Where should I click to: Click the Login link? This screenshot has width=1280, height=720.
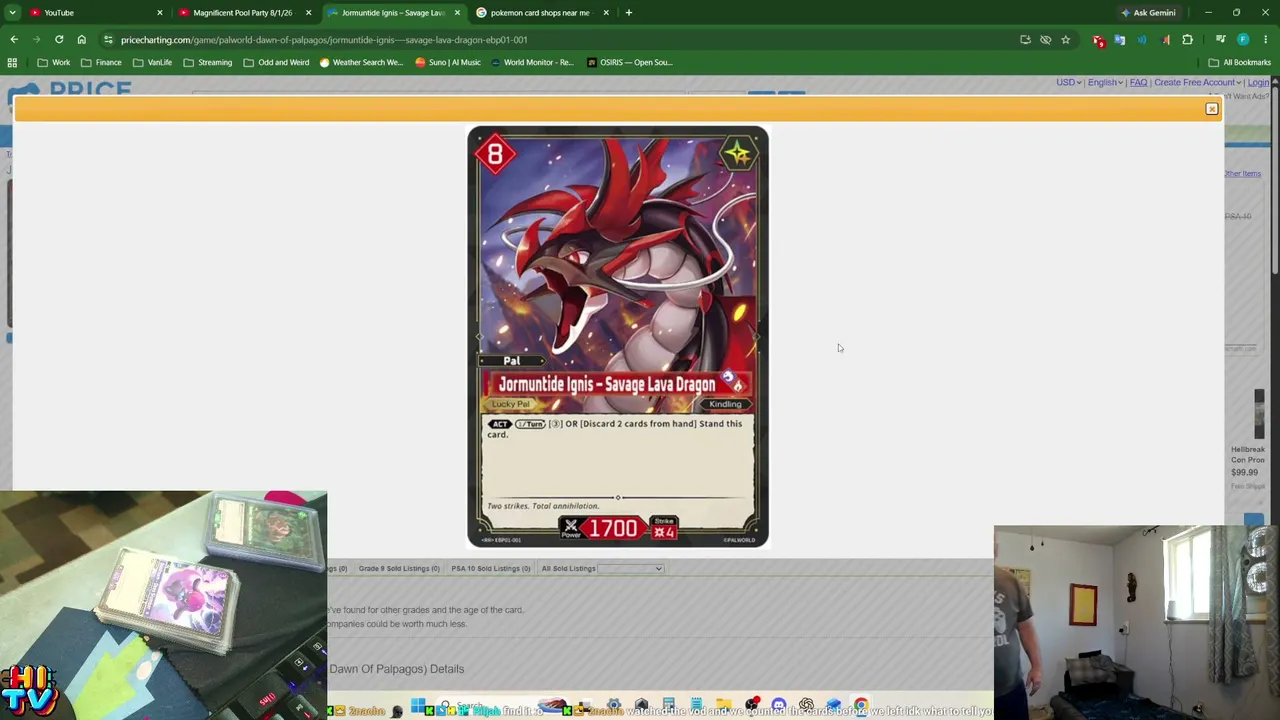point(1258,83)
